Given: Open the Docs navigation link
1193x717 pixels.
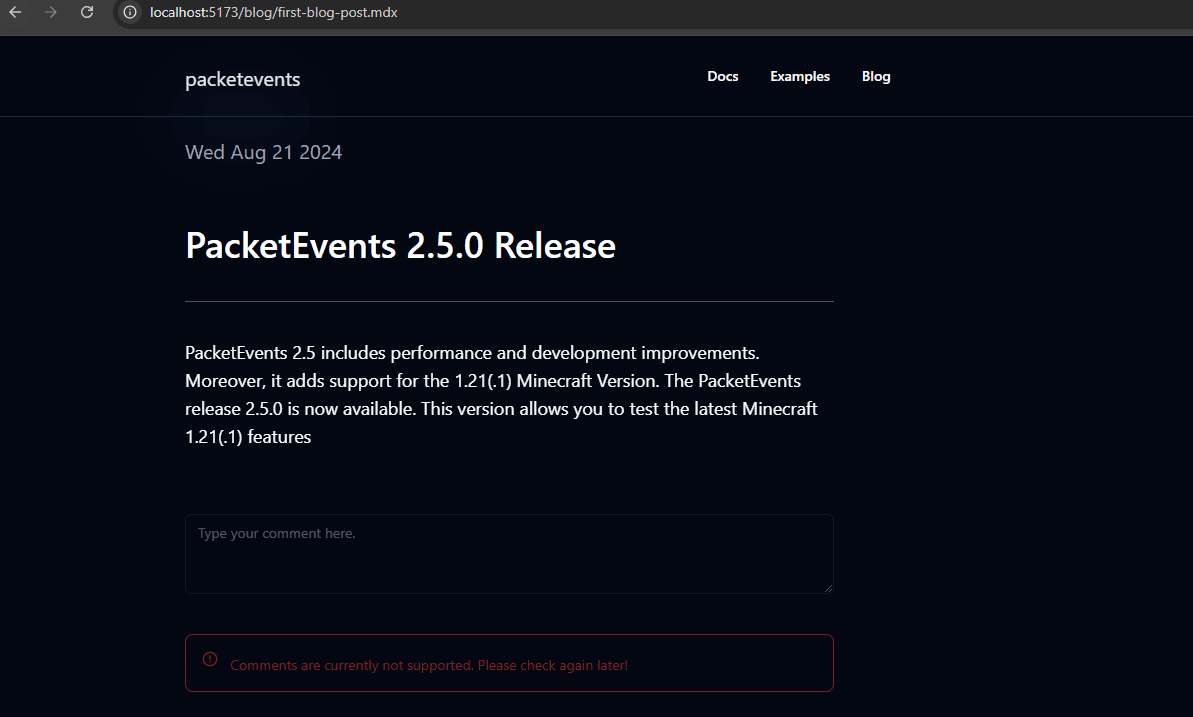Looking at the screenshot, I should point(723,76).
